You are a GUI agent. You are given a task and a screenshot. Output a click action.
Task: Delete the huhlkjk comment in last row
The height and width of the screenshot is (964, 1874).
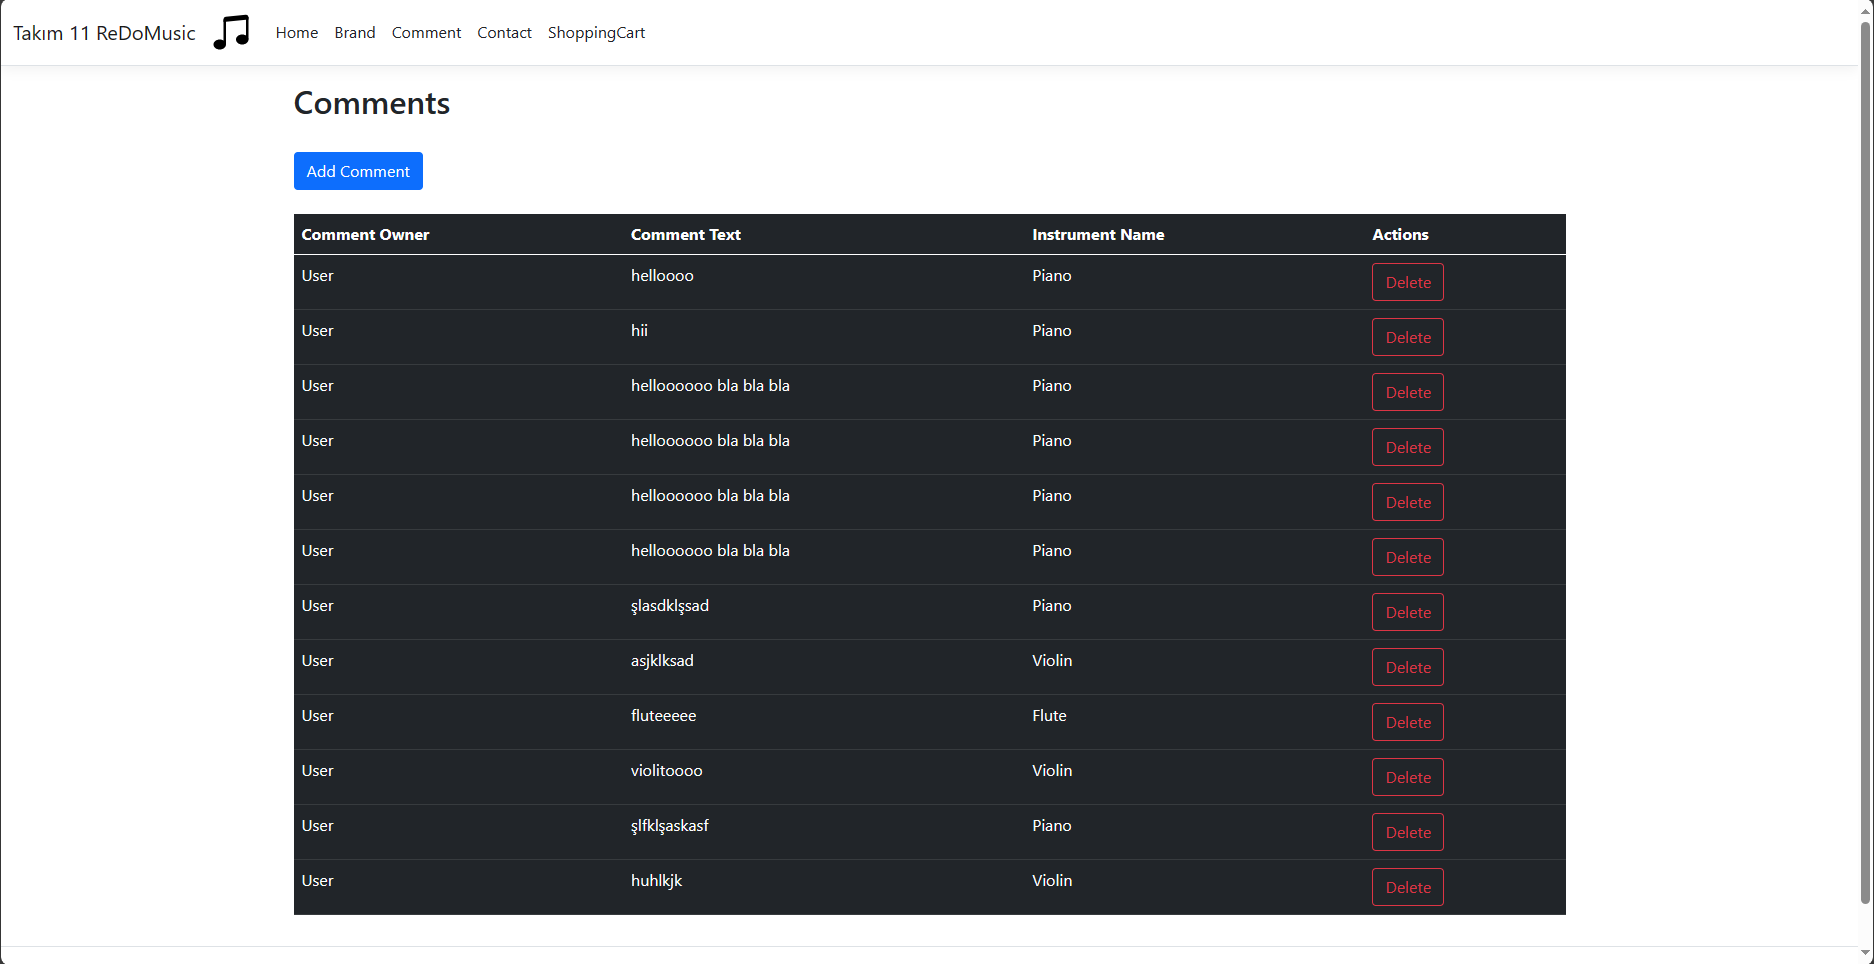(x=1407, y=887)
